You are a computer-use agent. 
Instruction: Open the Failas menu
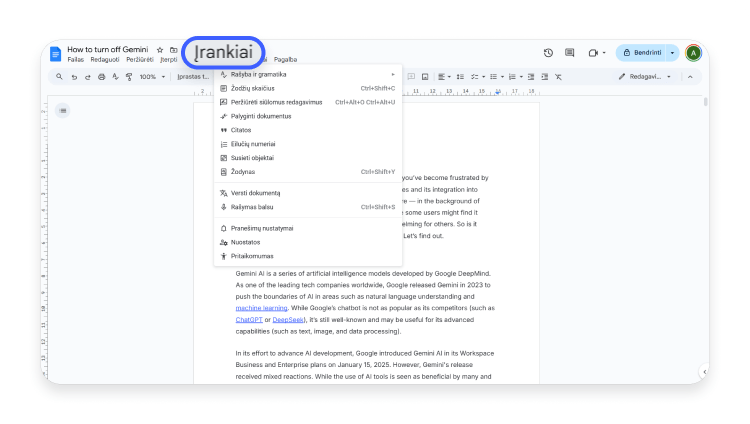[76, 60]
